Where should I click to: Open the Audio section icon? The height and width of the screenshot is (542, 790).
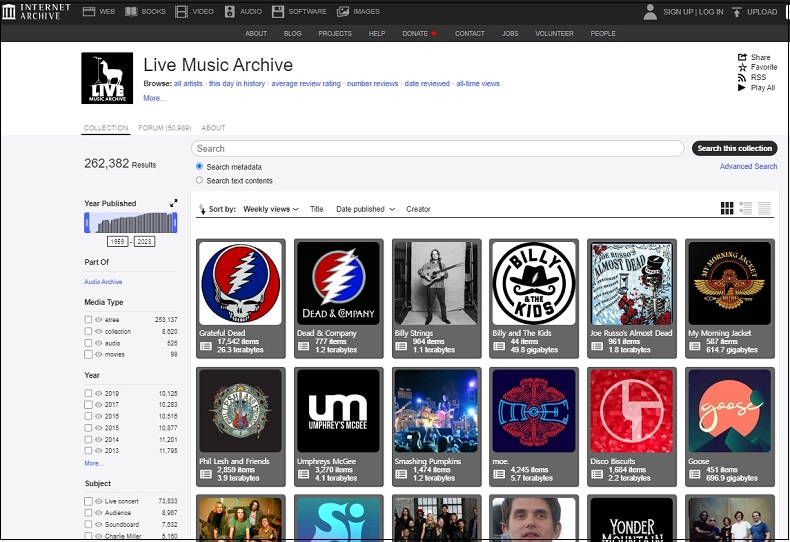[230, 11]
